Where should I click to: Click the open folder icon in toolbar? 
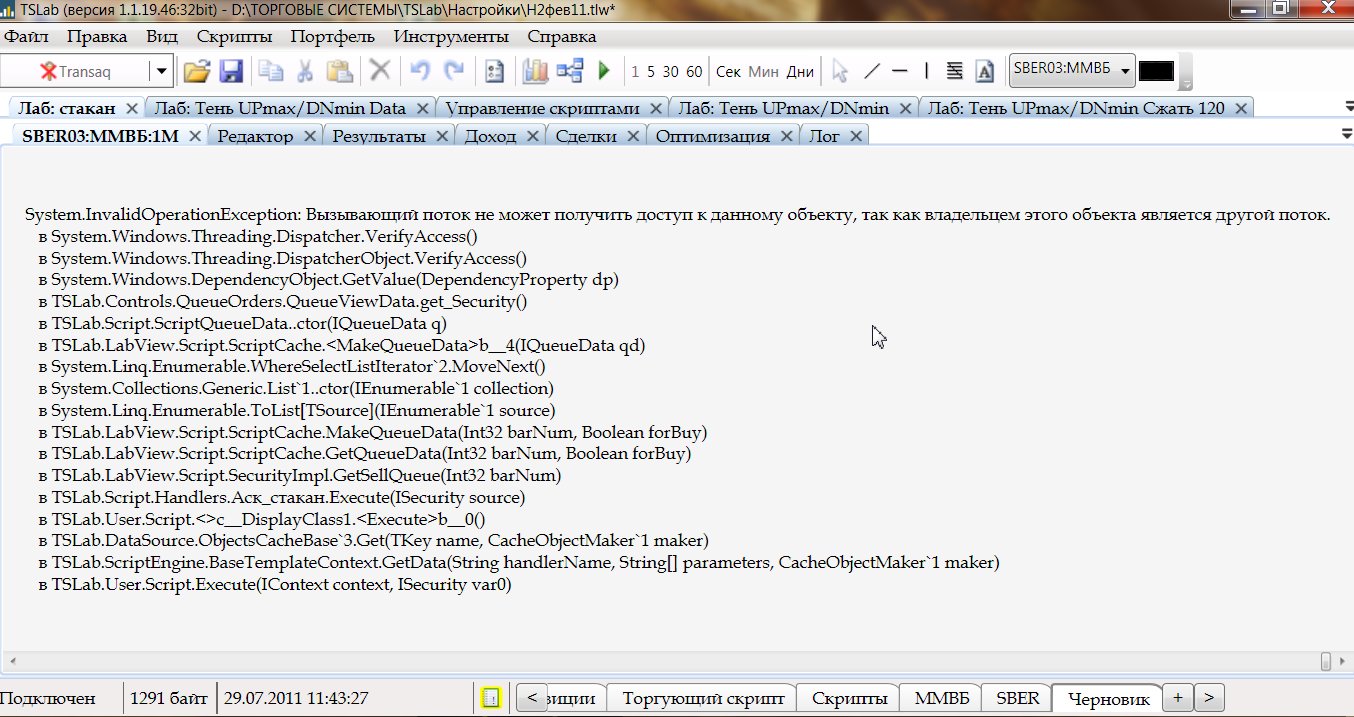click(x=197, y=71)
